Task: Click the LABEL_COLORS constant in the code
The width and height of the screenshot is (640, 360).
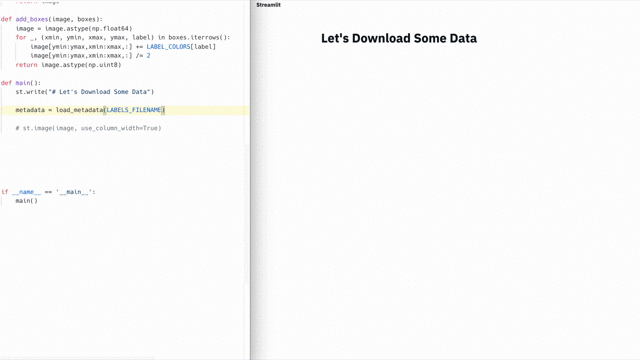Action: tap(168, 47)
